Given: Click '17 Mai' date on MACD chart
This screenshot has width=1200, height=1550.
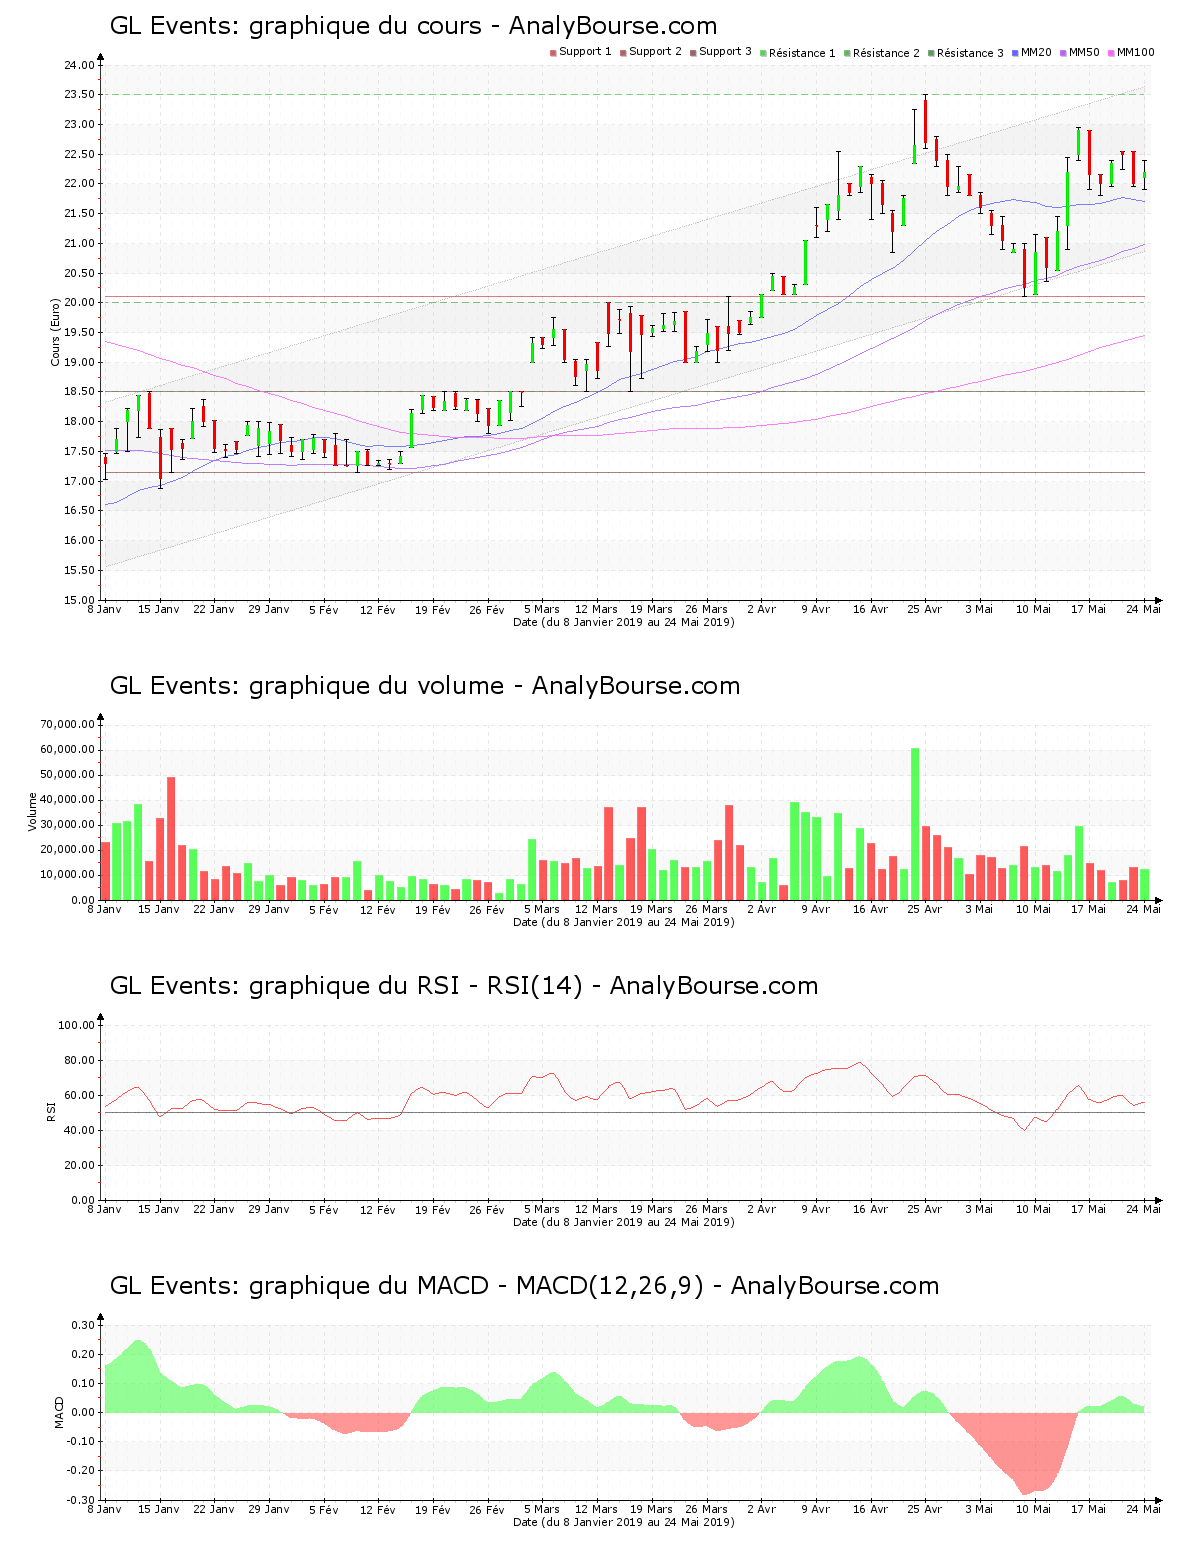Looking at the screenshot, I should tap(1089, 1509).
